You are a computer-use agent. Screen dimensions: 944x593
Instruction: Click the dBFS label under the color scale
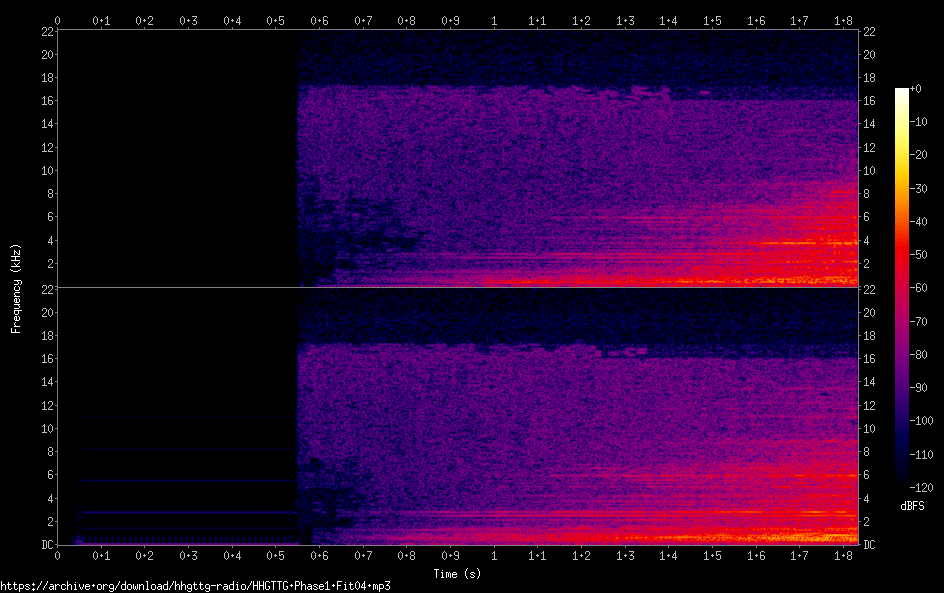point(912,506)
